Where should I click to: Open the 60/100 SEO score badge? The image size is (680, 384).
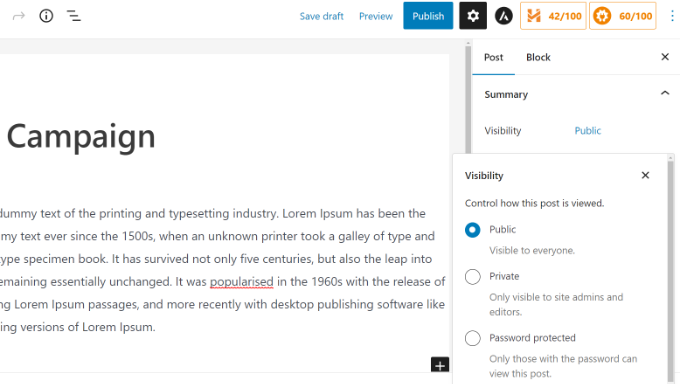622,16
